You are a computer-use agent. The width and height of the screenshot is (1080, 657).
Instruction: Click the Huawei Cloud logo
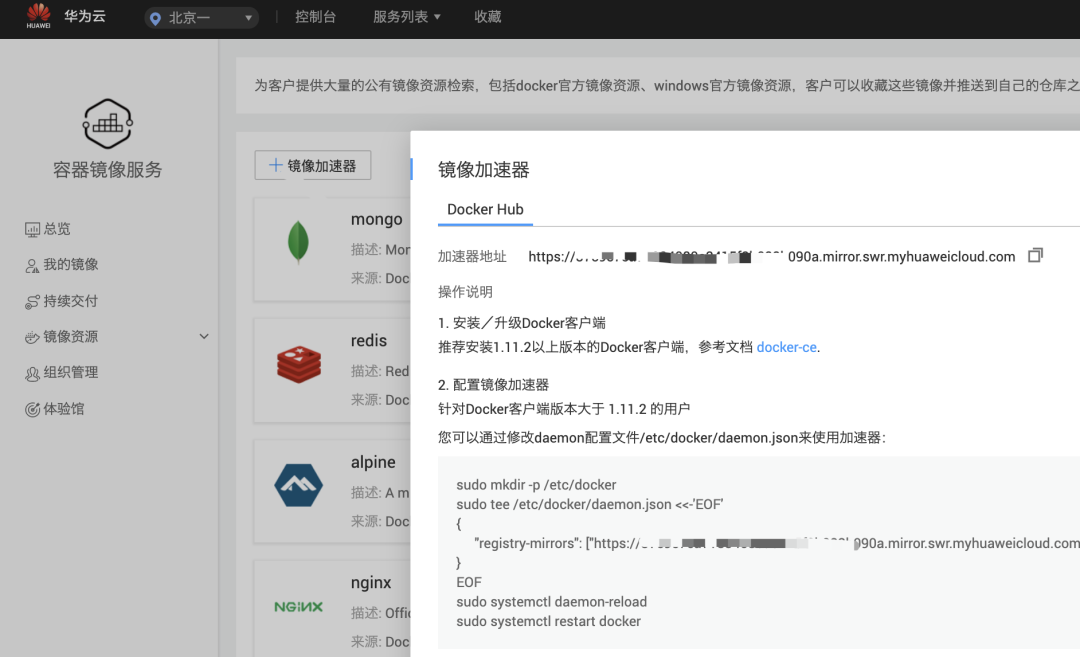pos(39,16)
